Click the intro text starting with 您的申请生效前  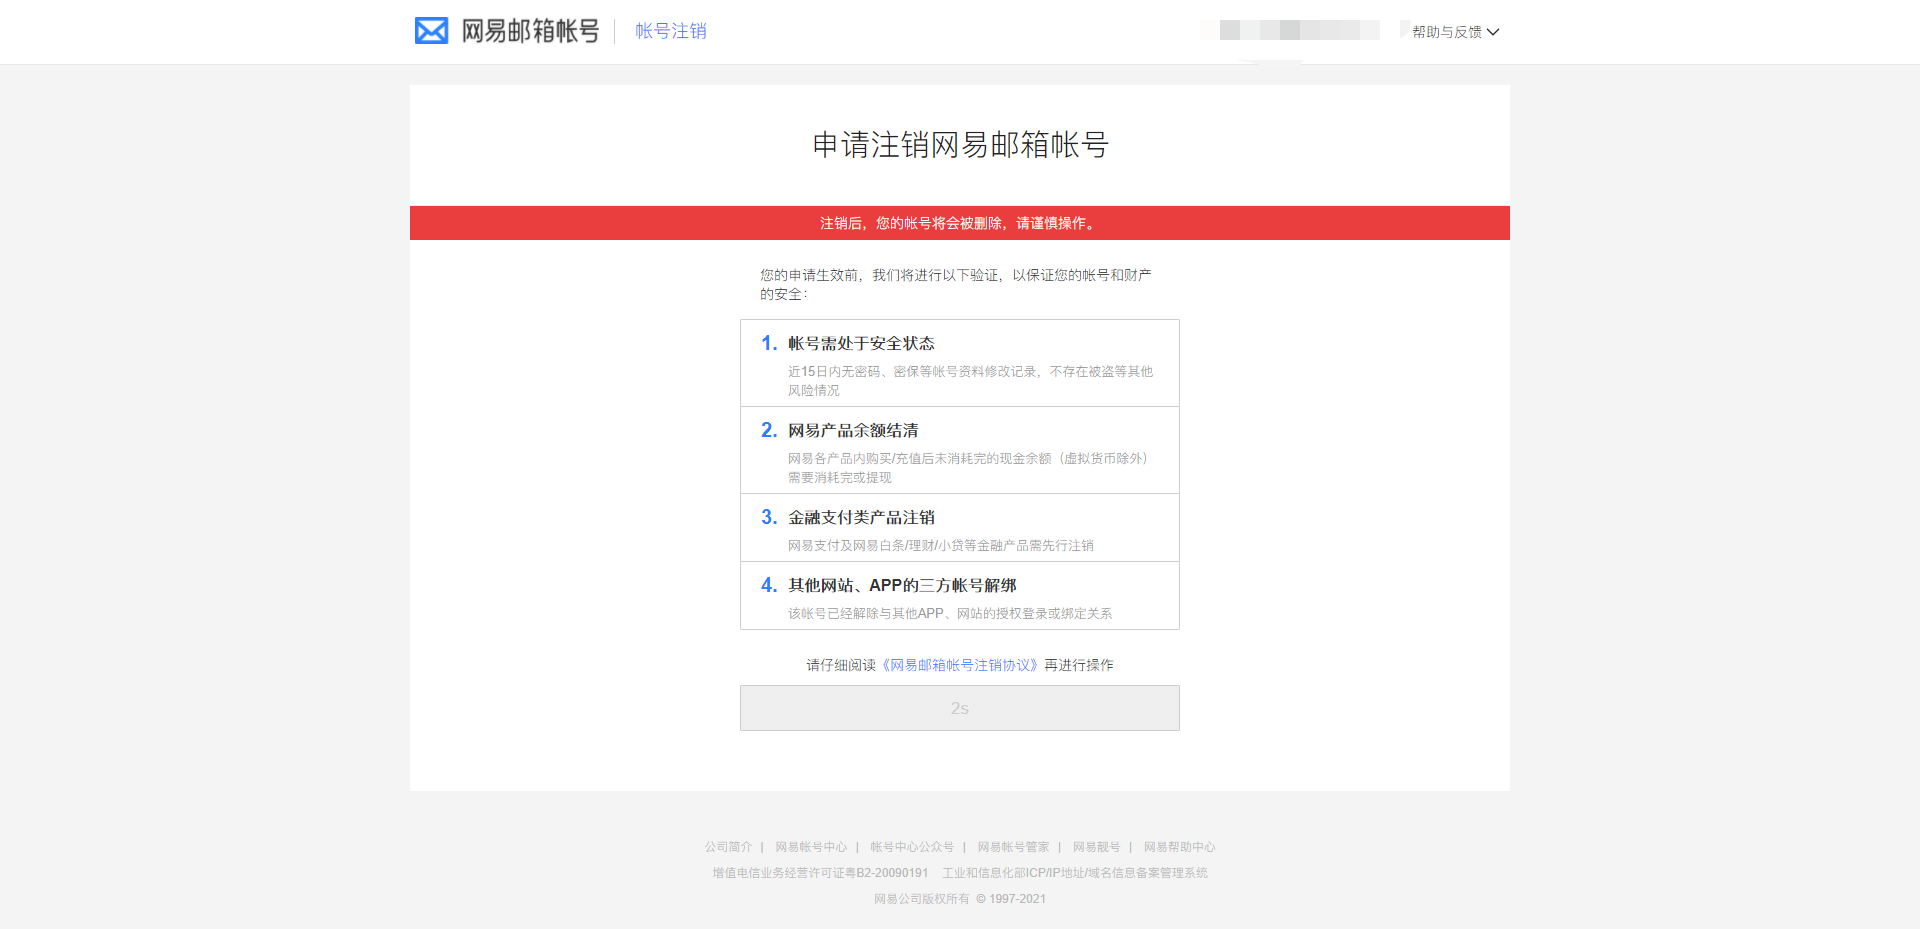(956, 284)
